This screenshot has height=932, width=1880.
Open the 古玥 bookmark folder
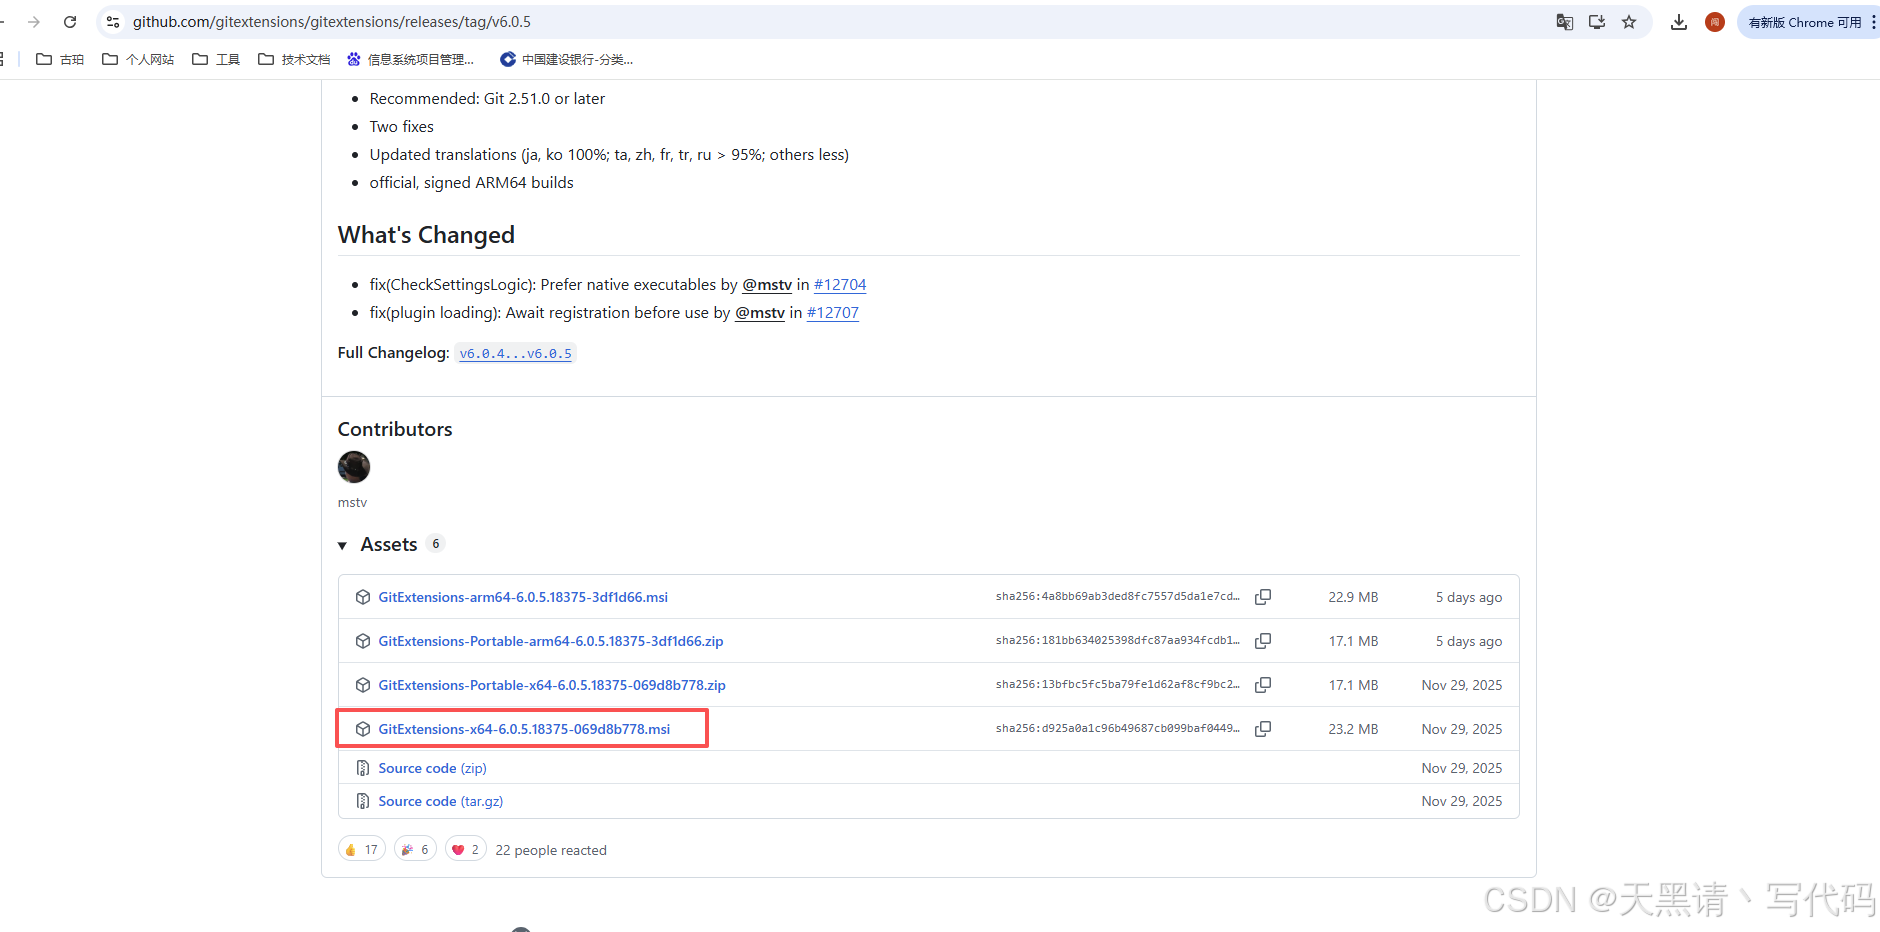coord(60,60)
